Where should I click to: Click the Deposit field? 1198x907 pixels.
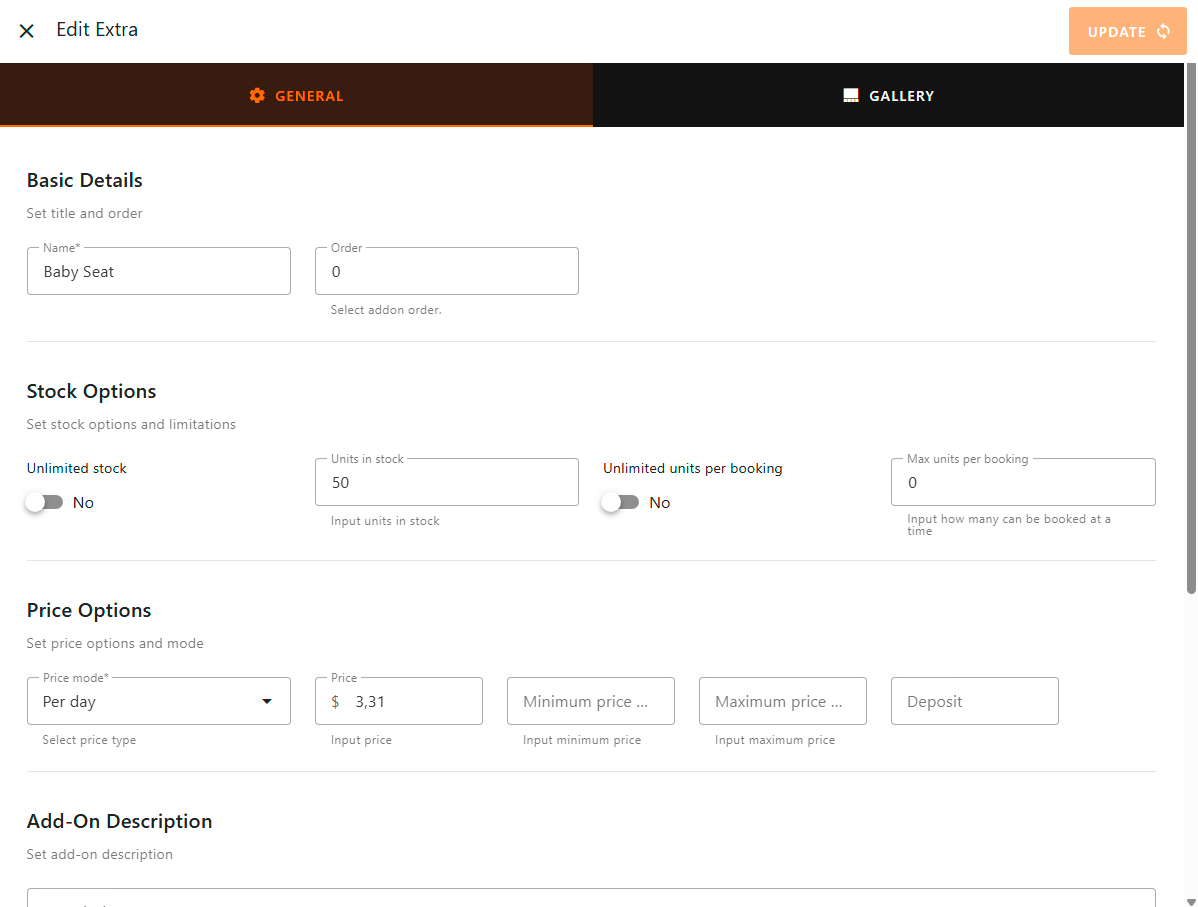pos(975,701)
